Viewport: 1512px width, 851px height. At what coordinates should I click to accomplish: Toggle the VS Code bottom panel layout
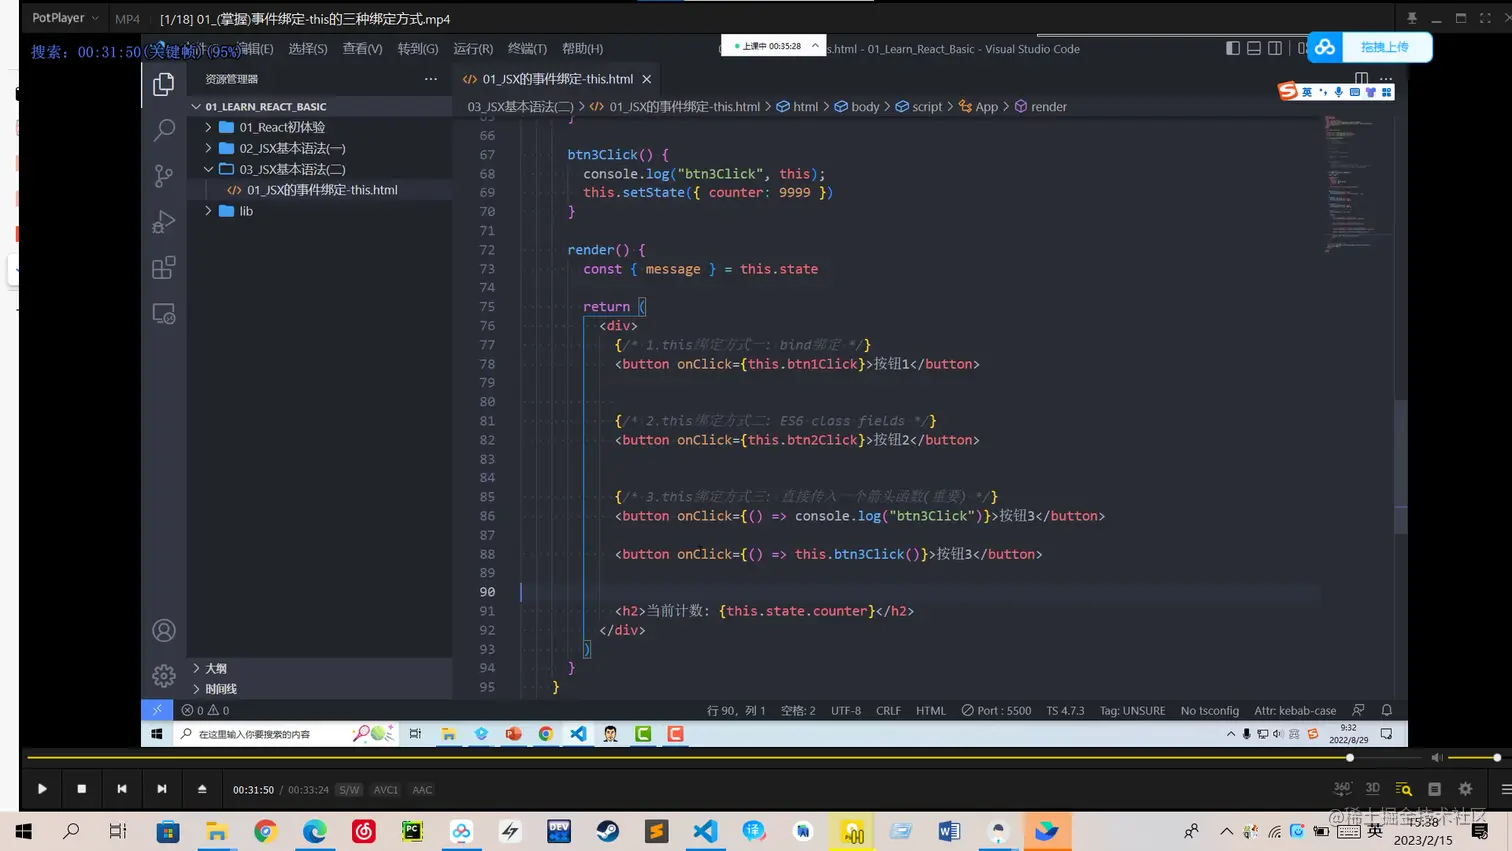[1254, 48]
